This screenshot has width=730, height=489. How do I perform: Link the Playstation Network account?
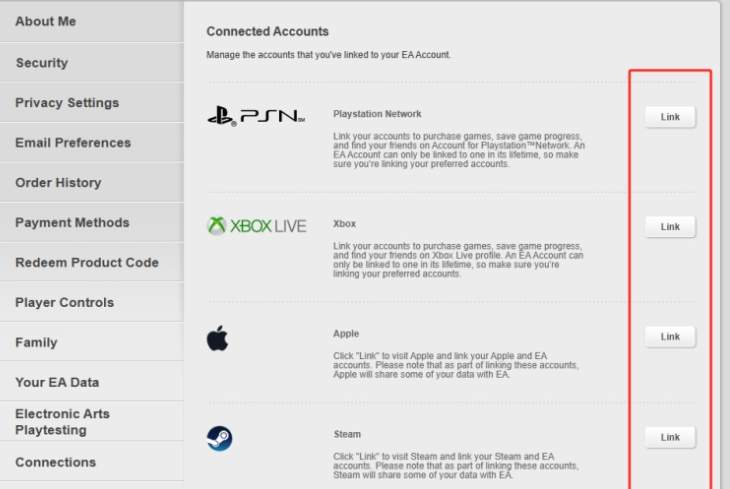[x=670, y=117]
